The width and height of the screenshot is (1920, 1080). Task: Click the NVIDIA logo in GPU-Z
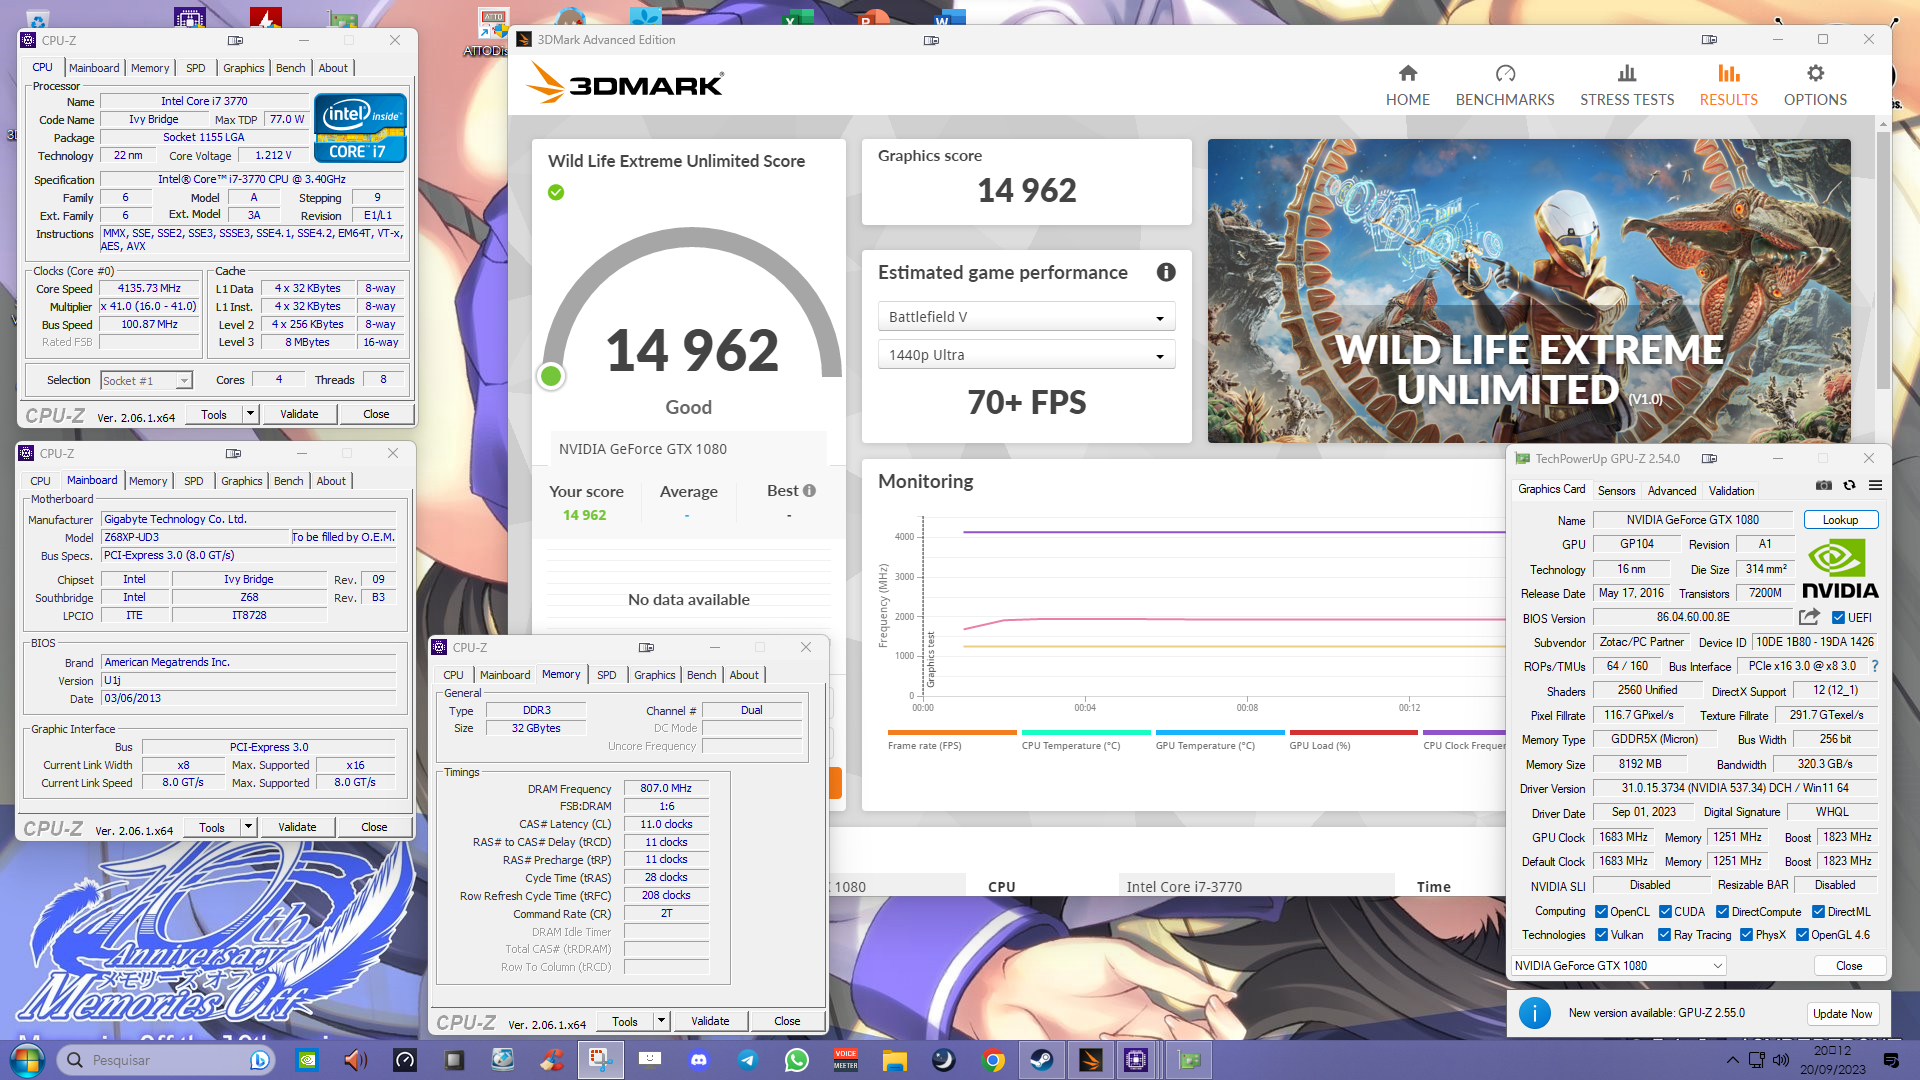point(1839,568)
